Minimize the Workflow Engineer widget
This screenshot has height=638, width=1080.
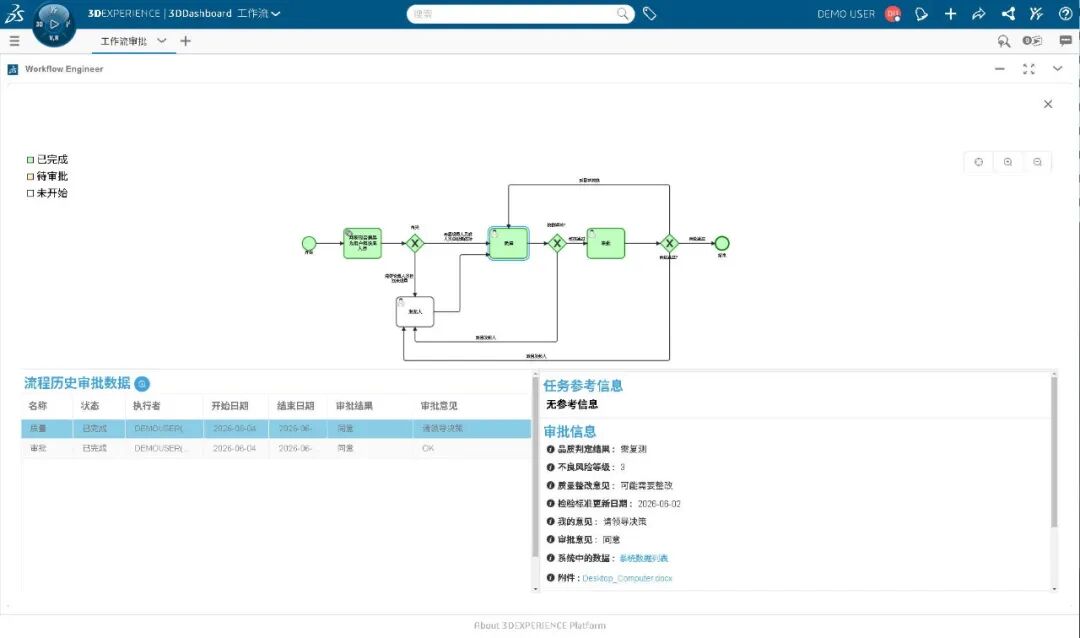[x=999, y=69]
